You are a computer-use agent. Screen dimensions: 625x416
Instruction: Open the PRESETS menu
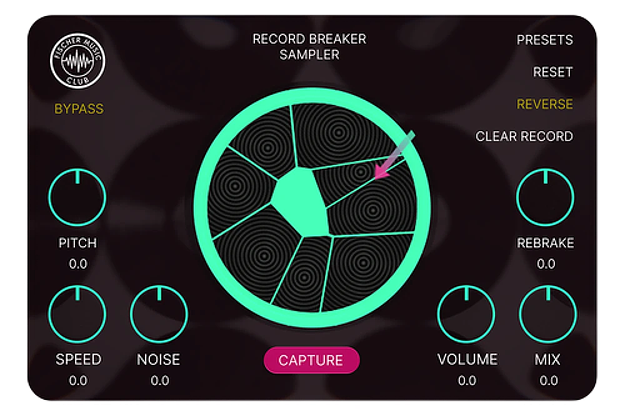tap(544, 40)
